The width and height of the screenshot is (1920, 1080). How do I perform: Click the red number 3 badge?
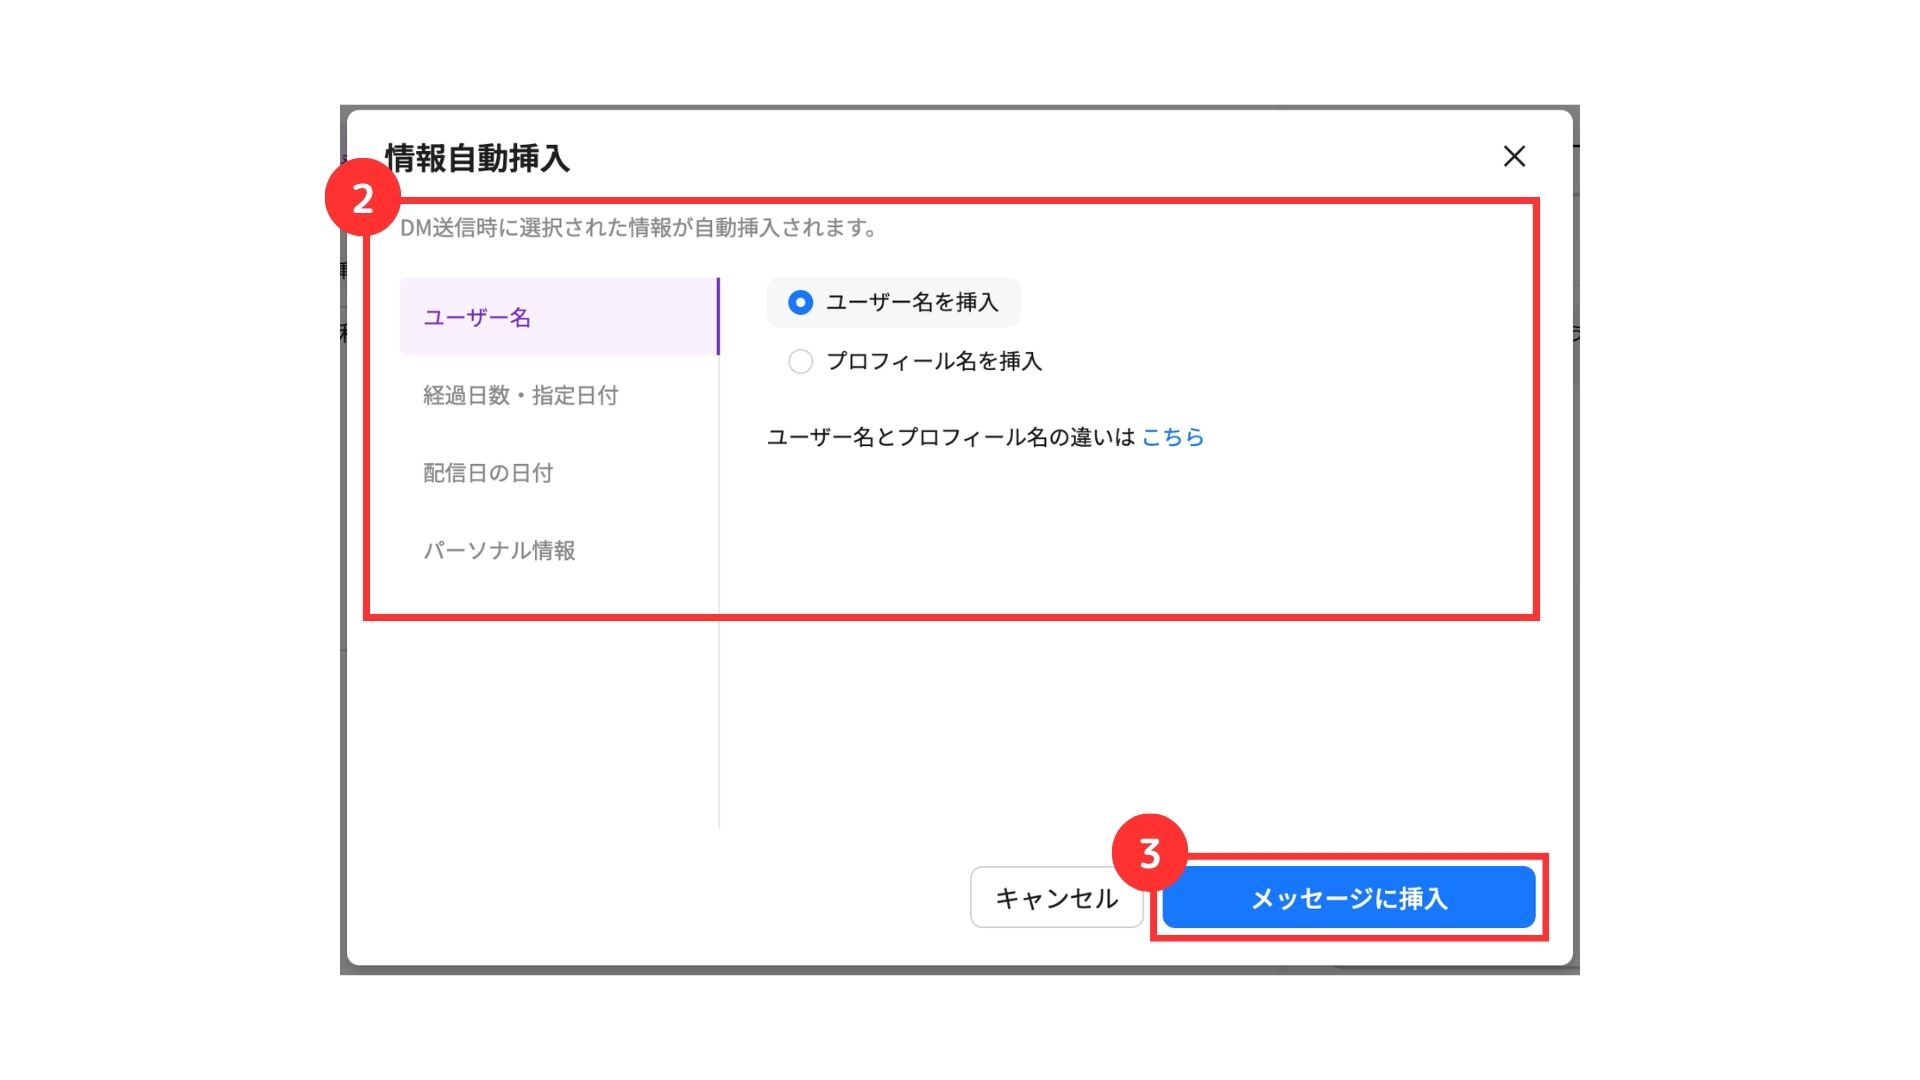click(1149, 853)
